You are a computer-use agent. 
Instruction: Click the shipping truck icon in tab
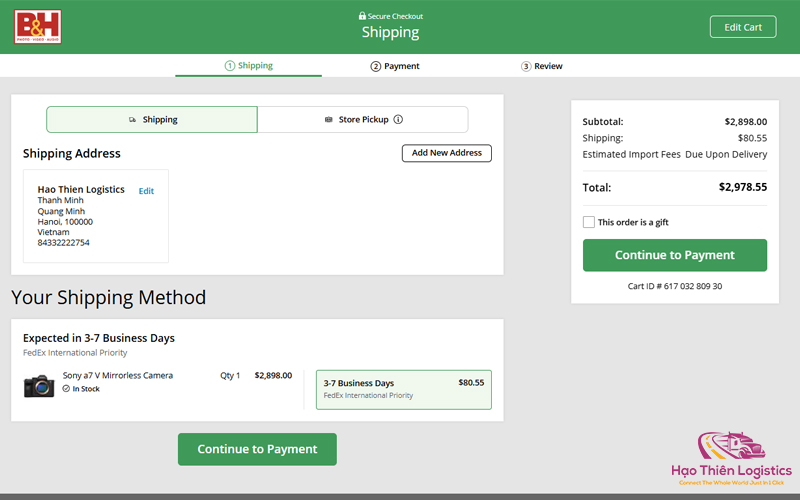[x=132, y=120]
